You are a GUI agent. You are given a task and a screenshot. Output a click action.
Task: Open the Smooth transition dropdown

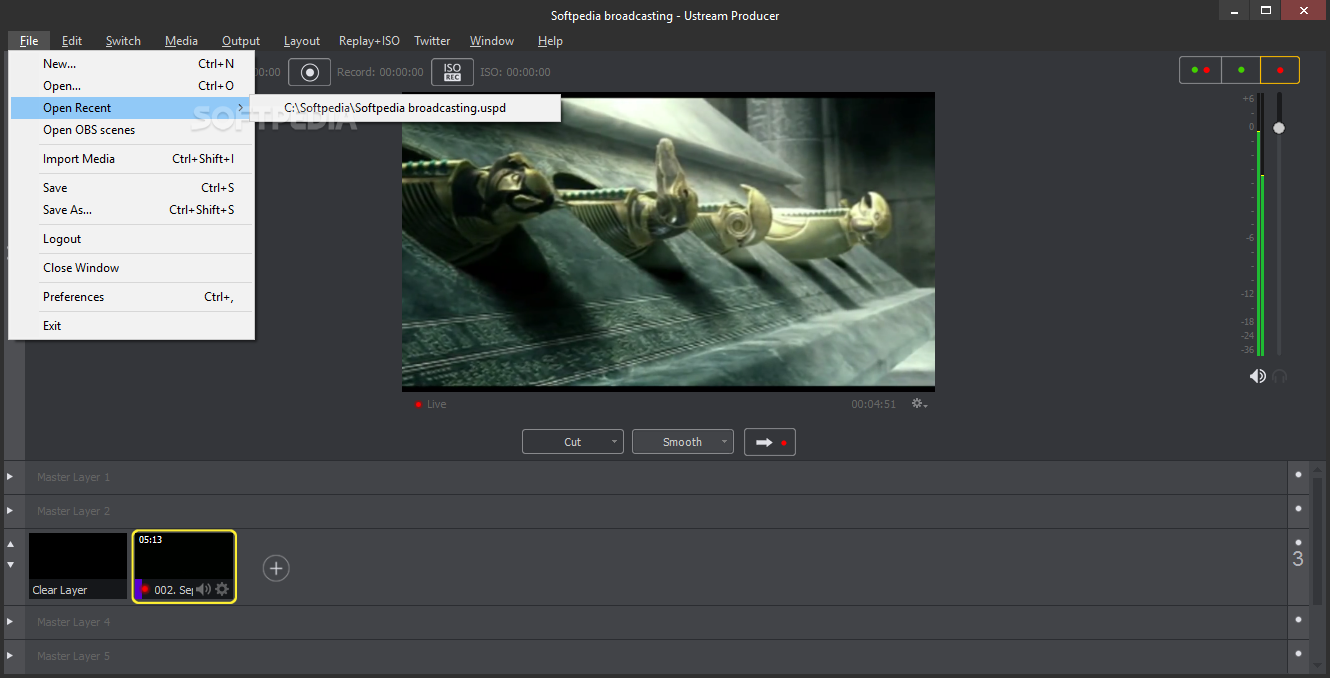[x=683, y=442]
